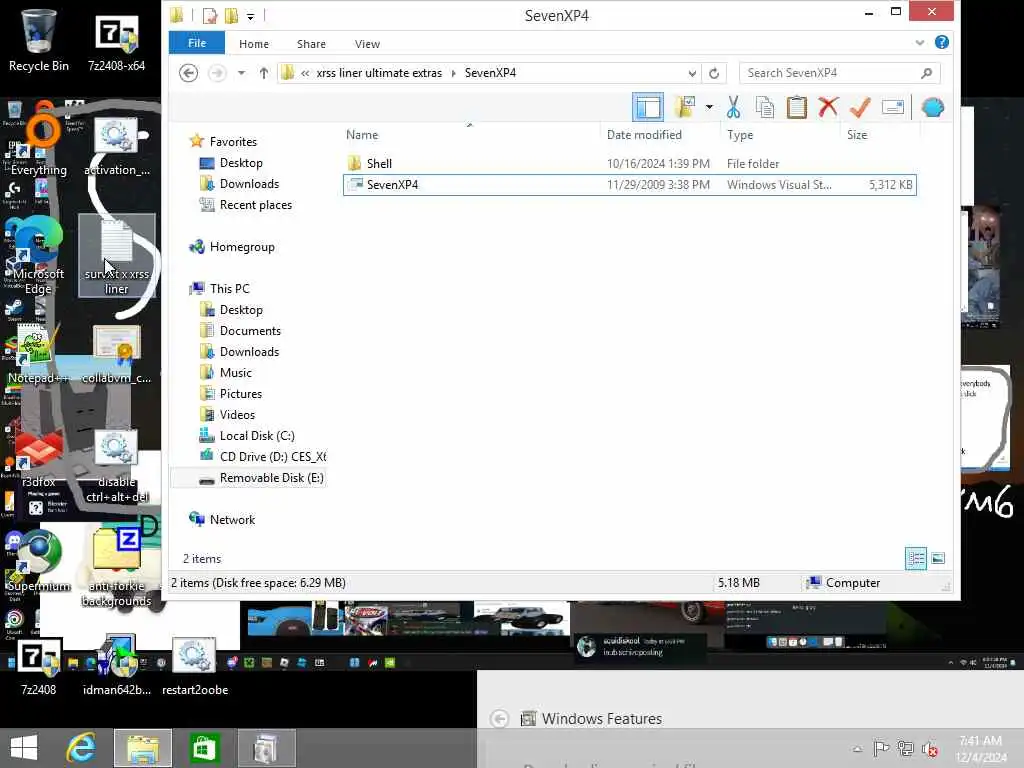Open the folder options toolbar icon

(x=685, y=107)
